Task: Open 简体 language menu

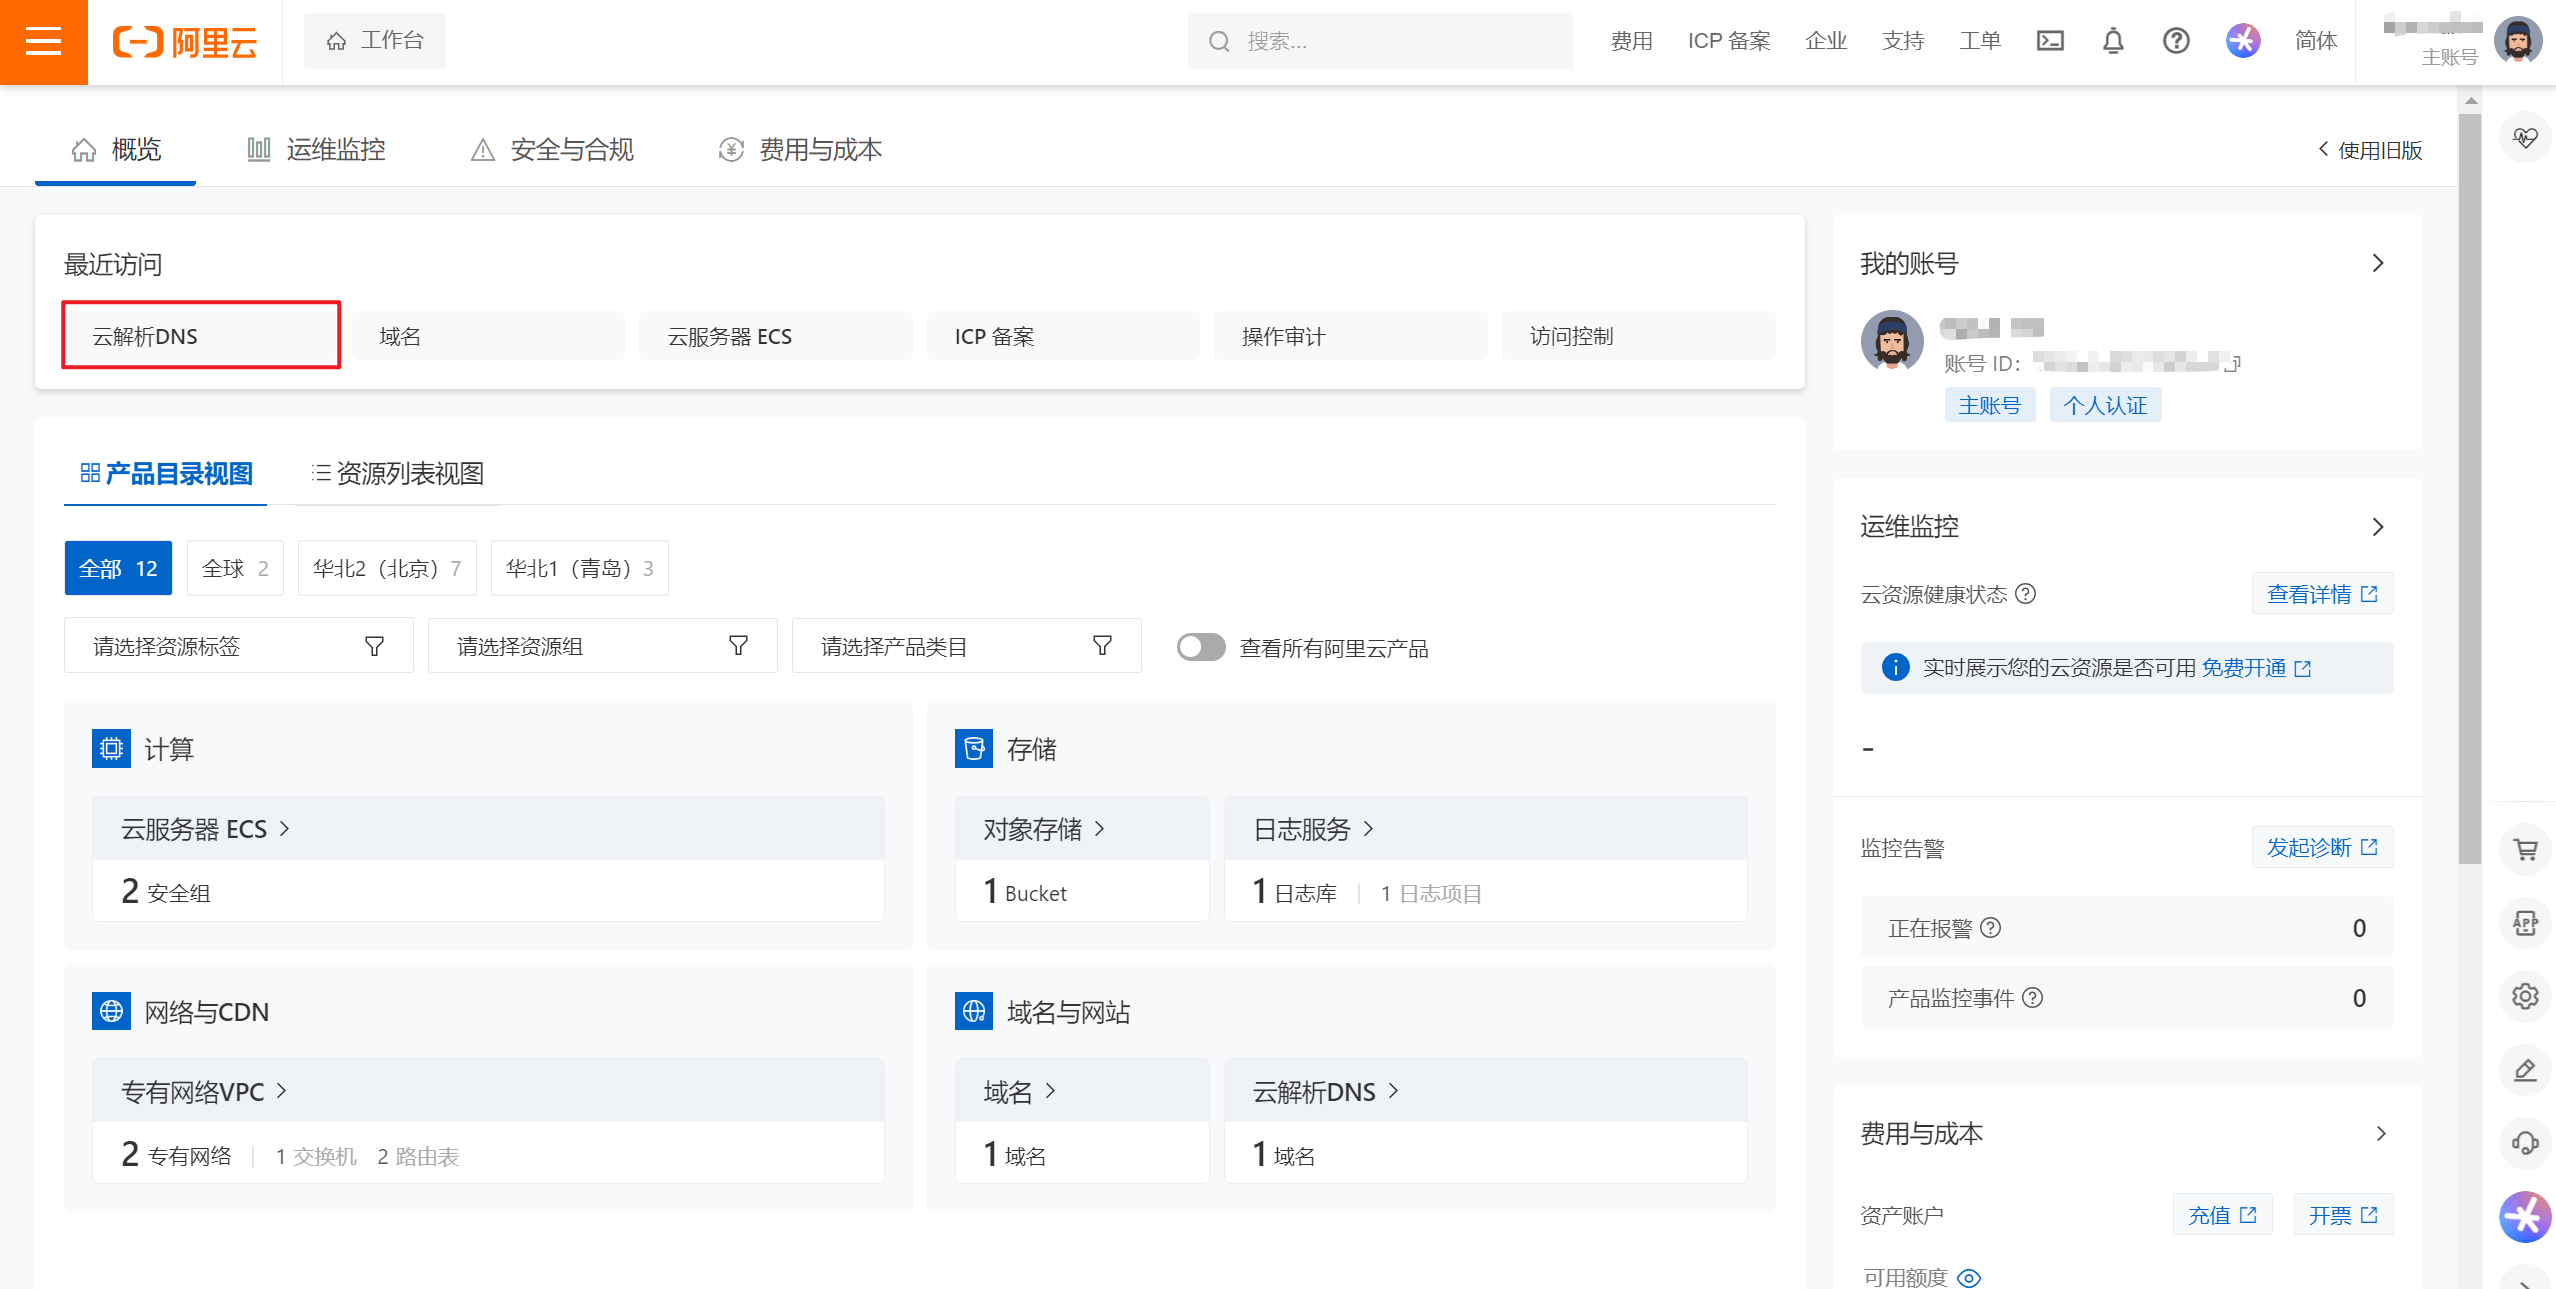Action: (2316, 41)
